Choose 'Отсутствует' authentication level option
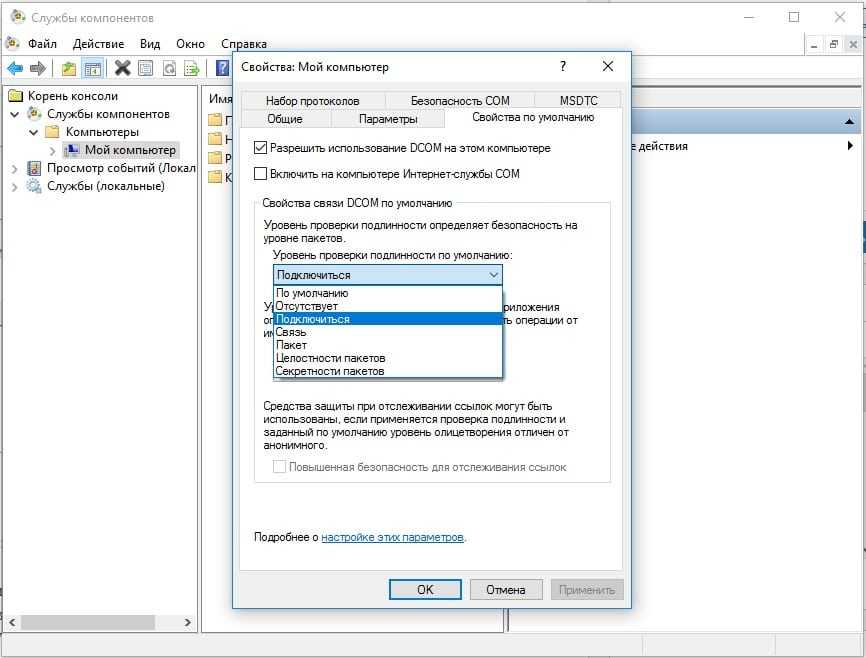Viewport: 866px width, 658px height. (307, 306)
